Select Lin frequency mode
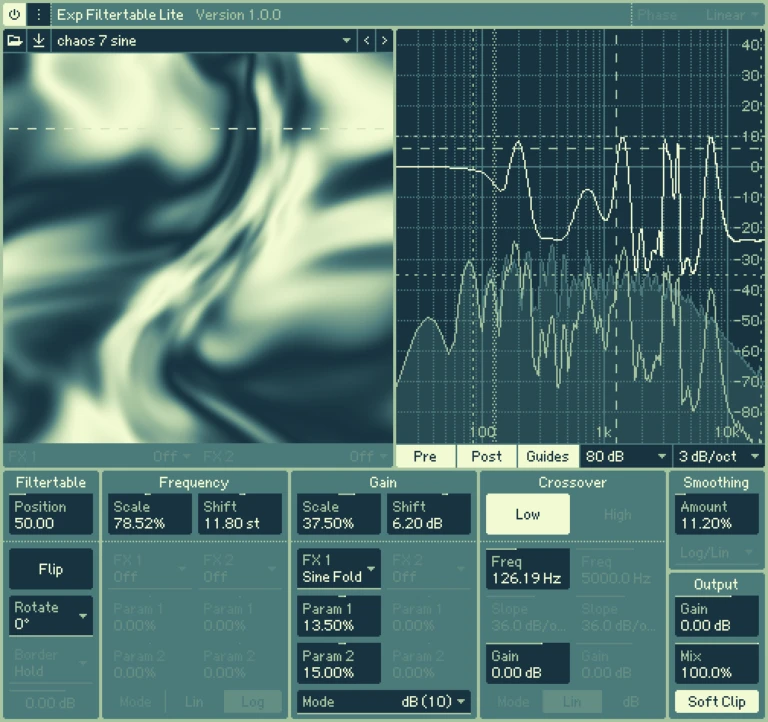Image resolution: width=768 pixels, height=722 pixels. (194, 702)
